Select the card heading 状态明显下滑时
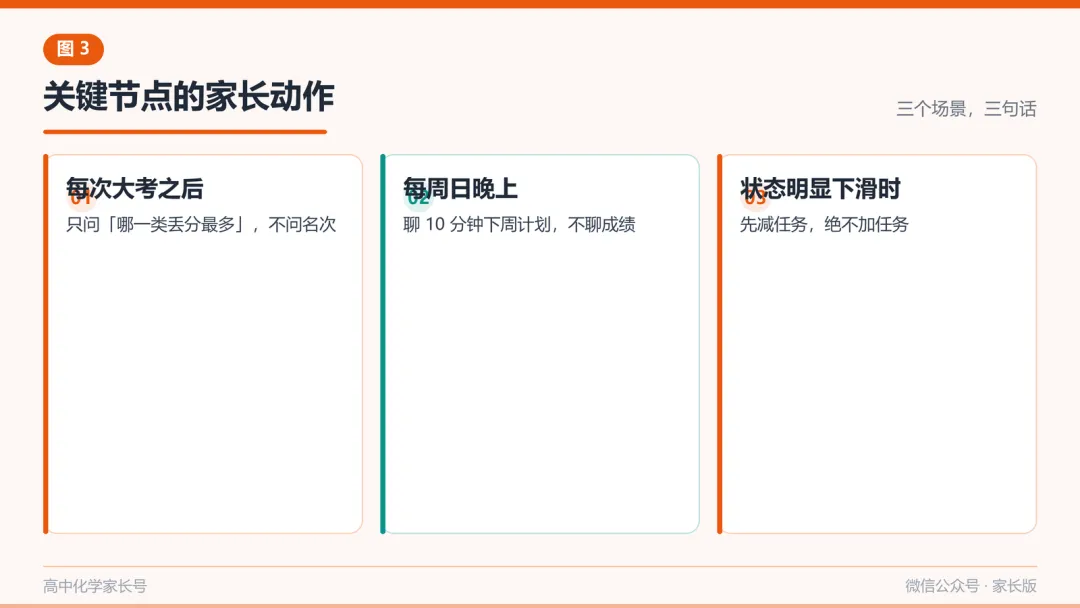1080x608 pixels. pos(820,189)
